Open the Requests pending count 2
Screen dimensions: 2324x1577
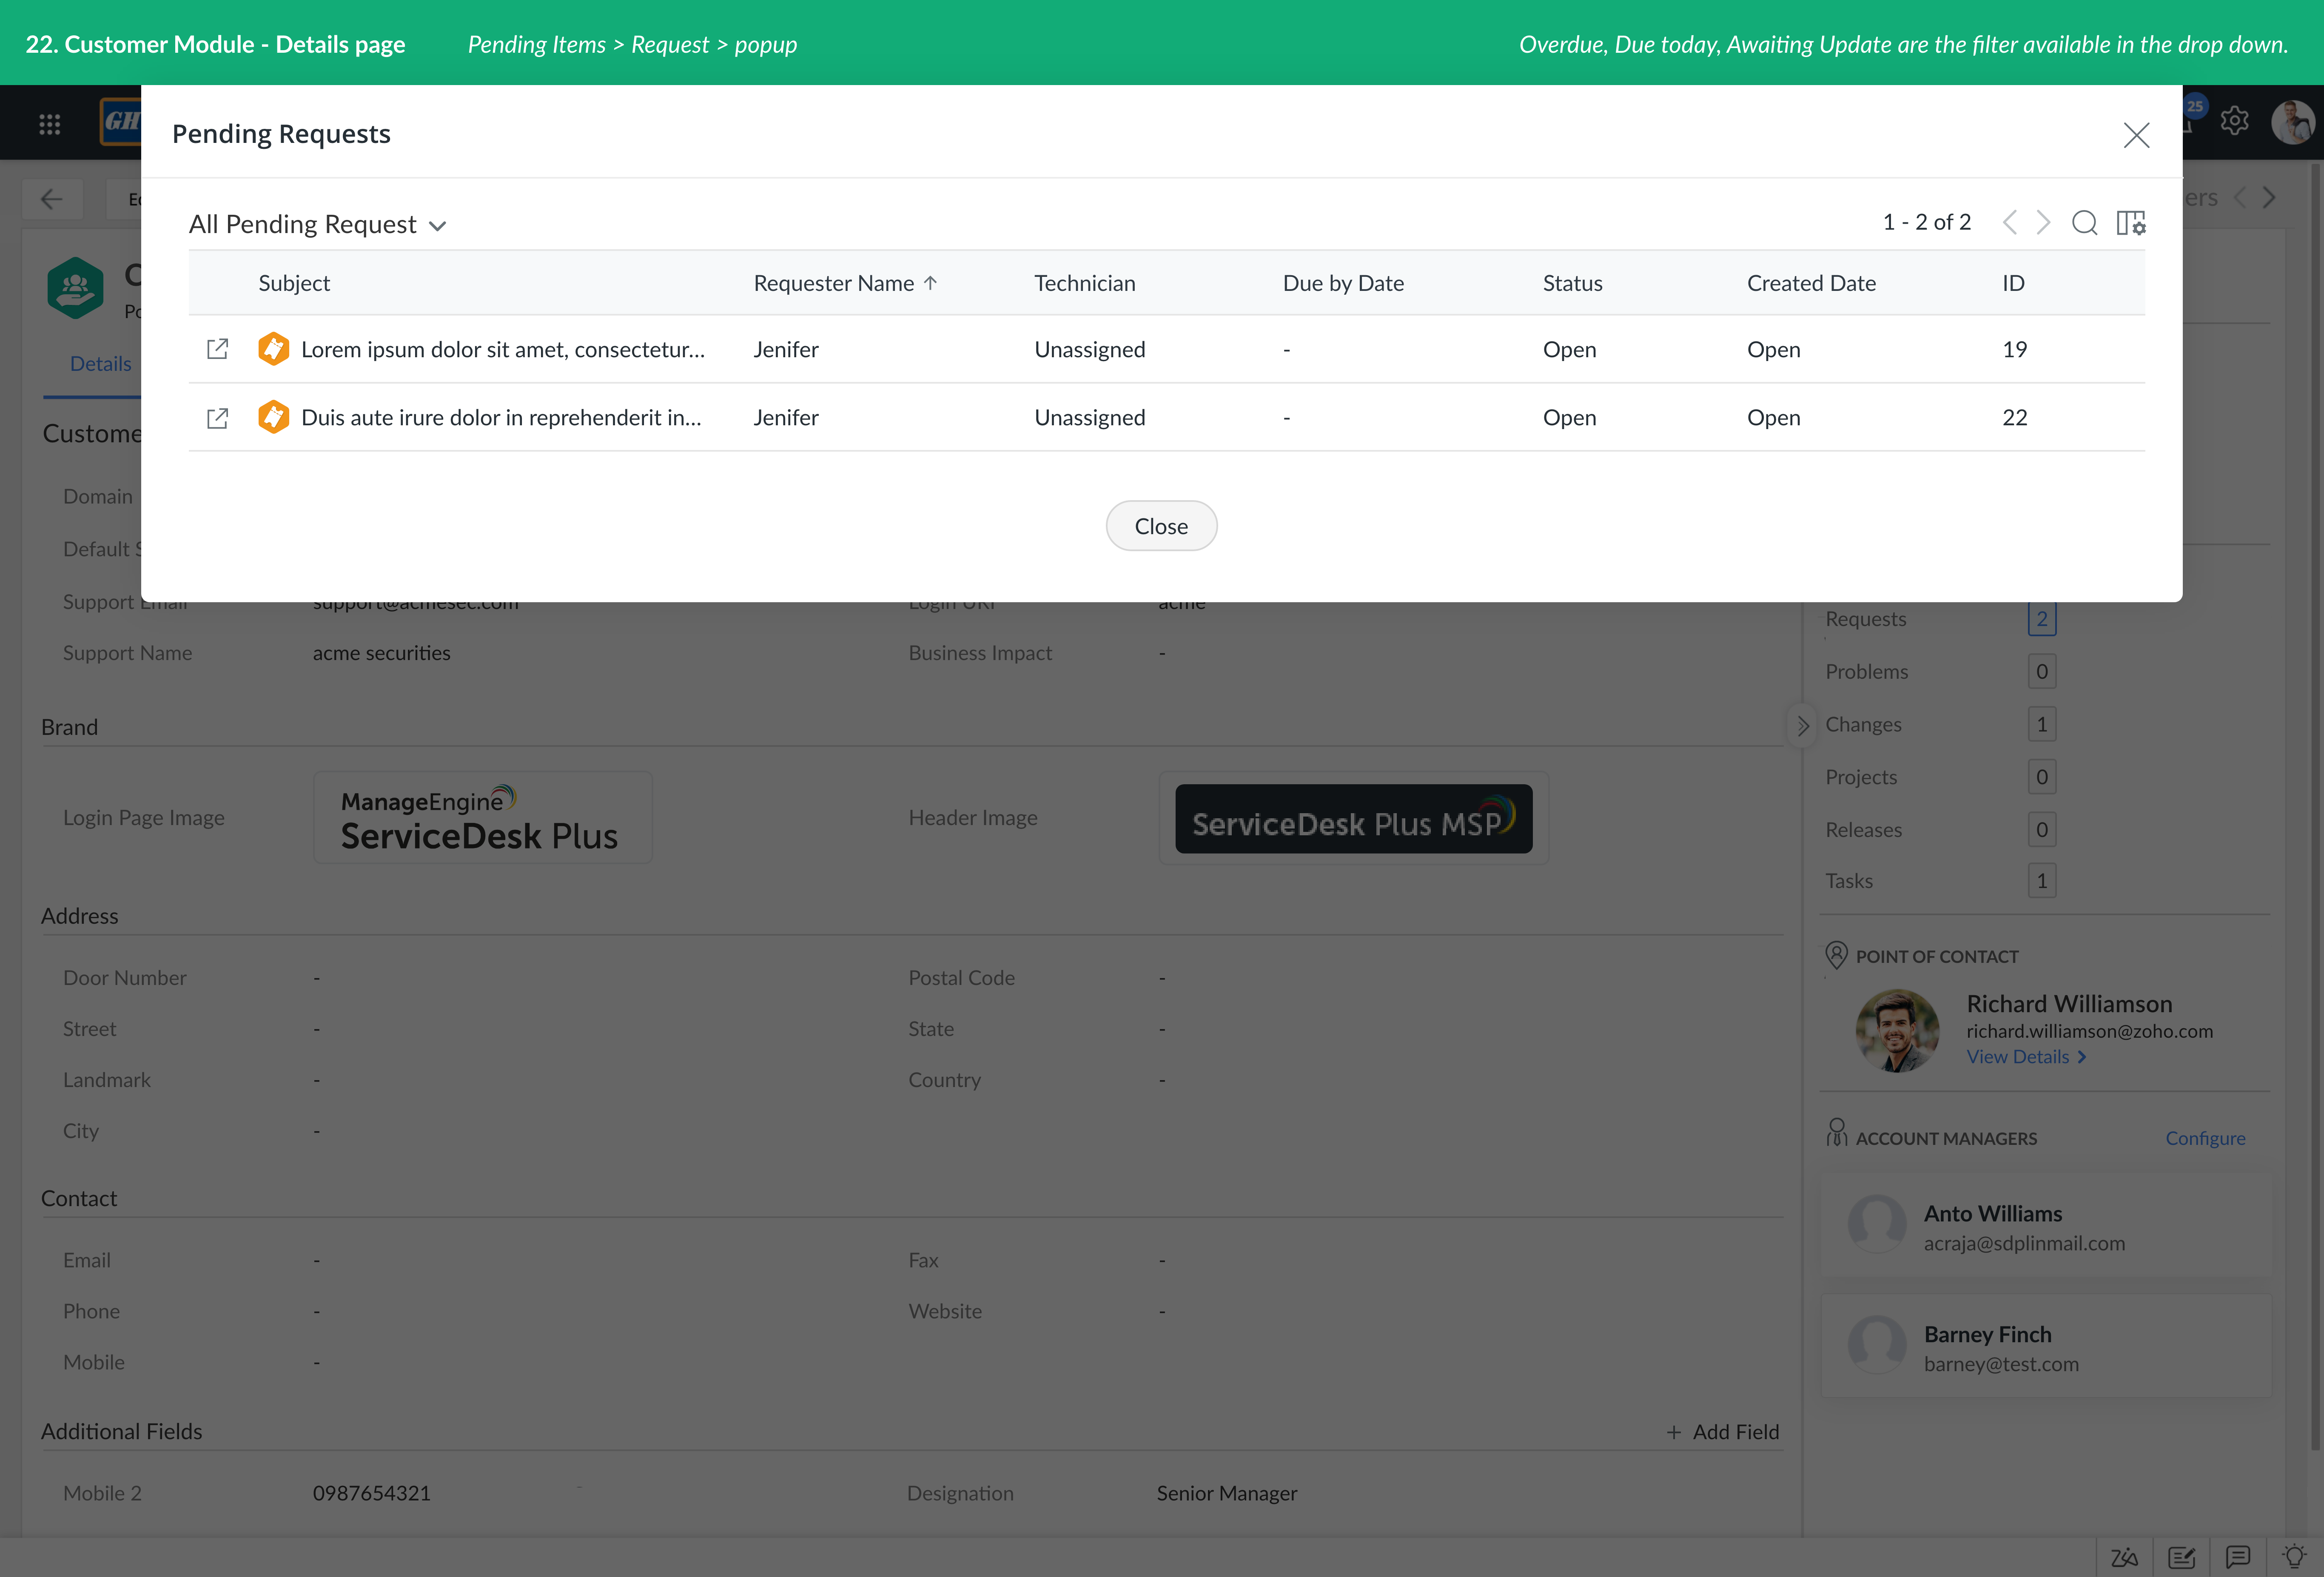coord(2041,619)
